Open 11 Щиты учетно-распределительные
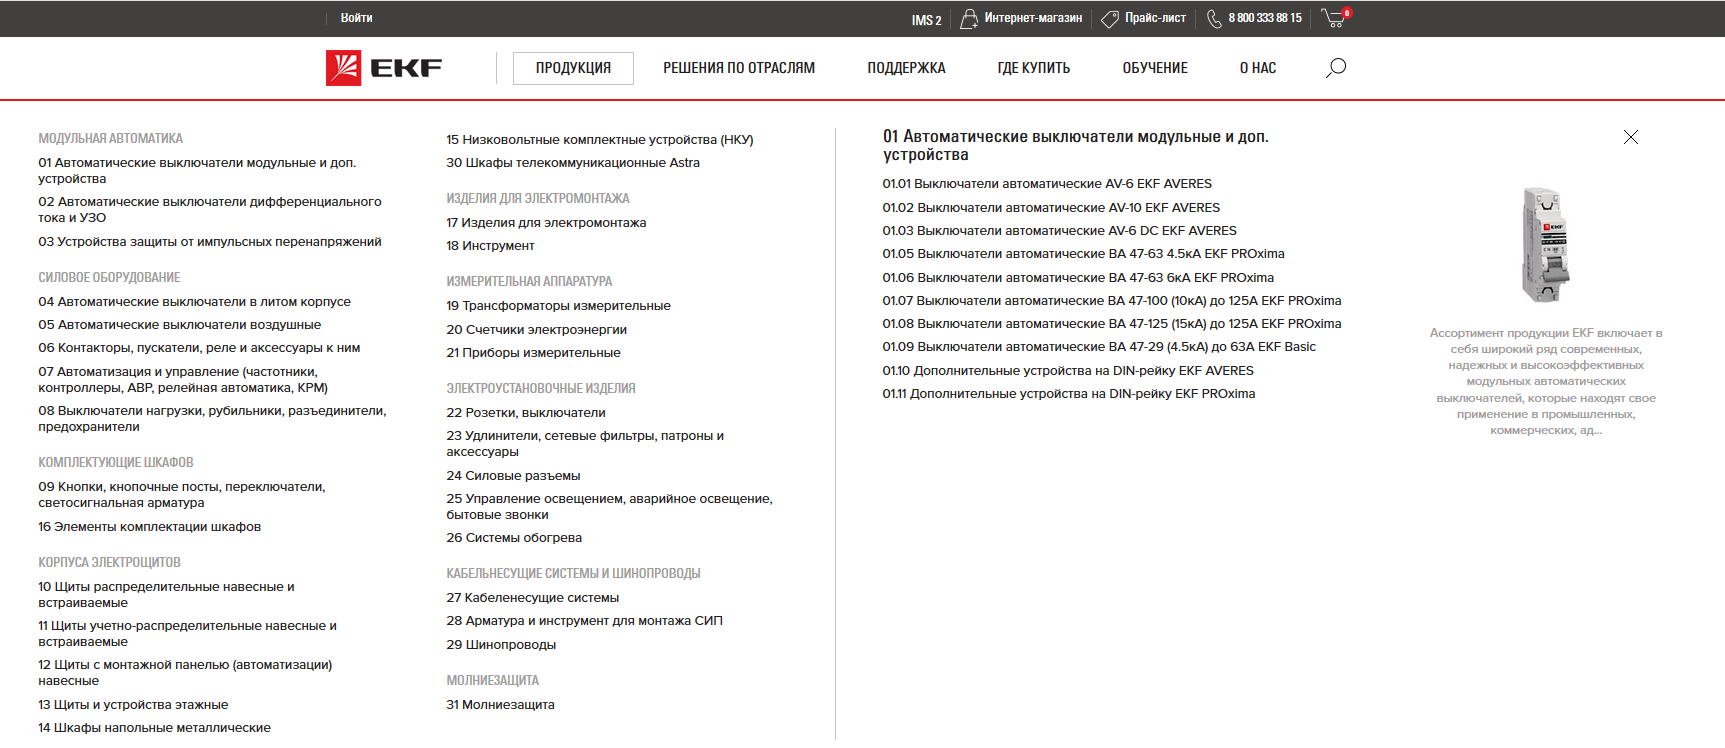This screenshot has height=748, width=1725. pos(187,634)
